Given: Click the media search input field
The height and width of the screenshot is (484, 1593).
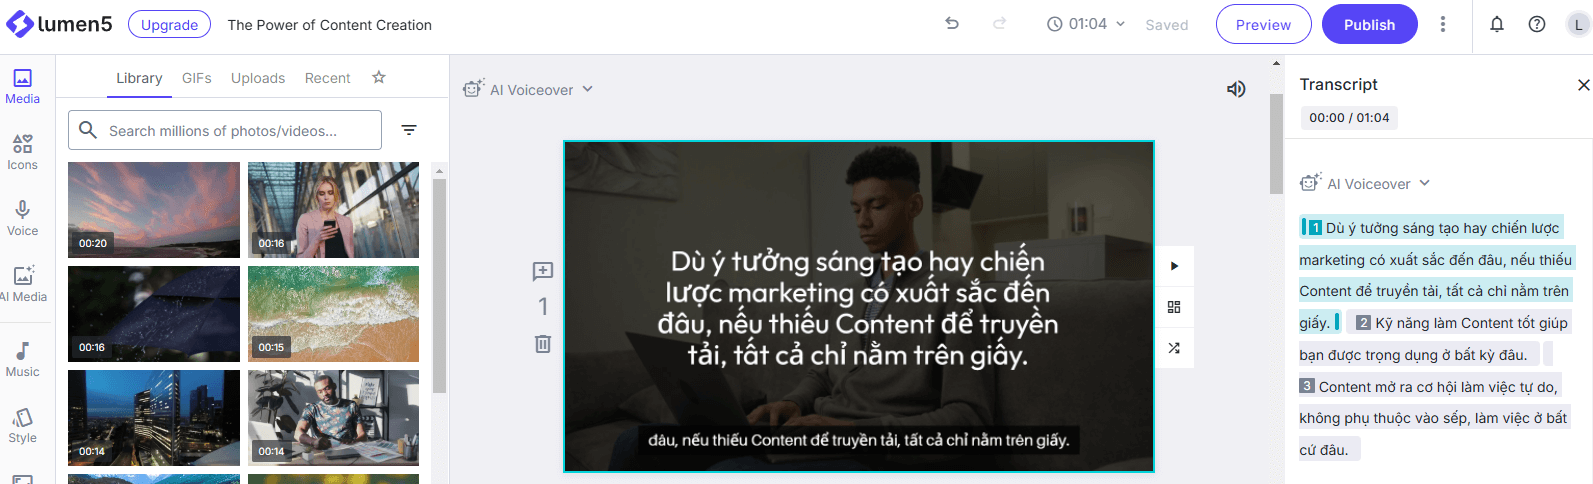Looking at the screenshot, I should 235,130.
